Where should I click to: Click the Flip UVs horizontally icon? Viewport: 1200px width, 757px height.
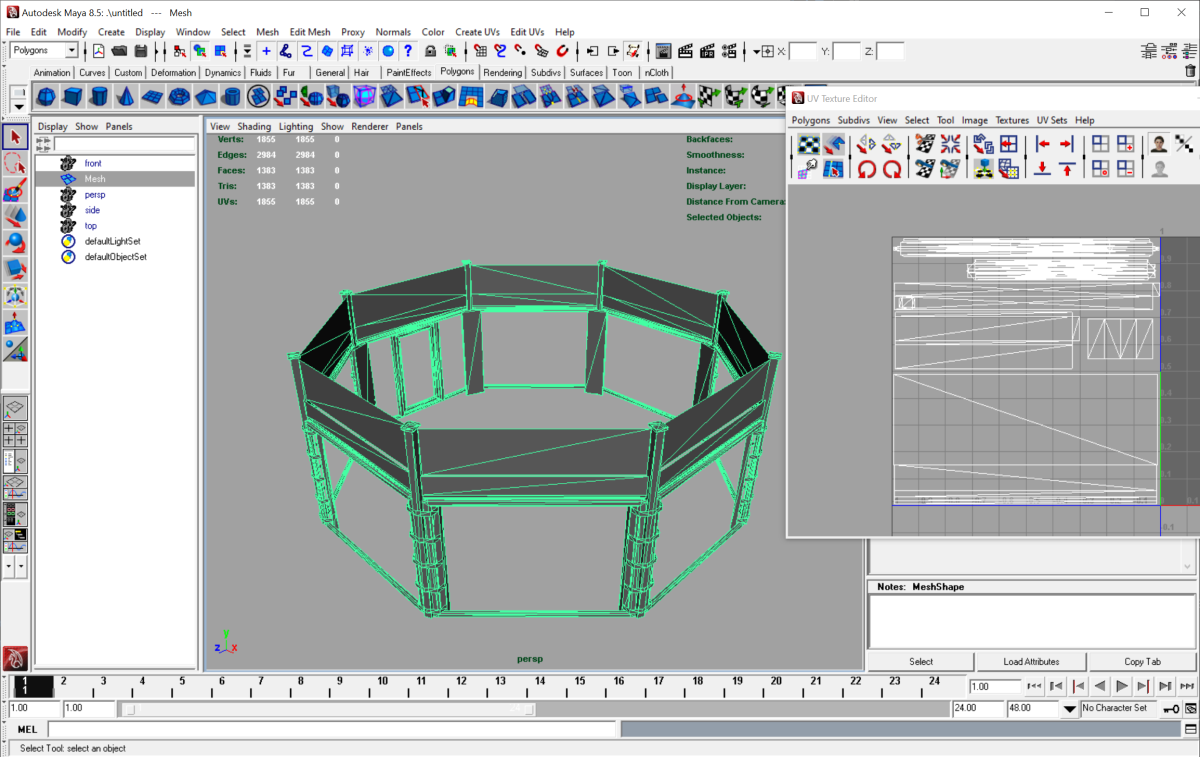point(866,144)
